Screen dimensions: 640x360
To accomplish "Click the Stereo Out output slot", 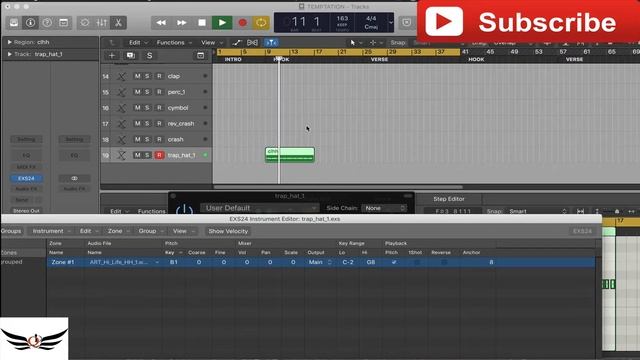I will [26, 211].
